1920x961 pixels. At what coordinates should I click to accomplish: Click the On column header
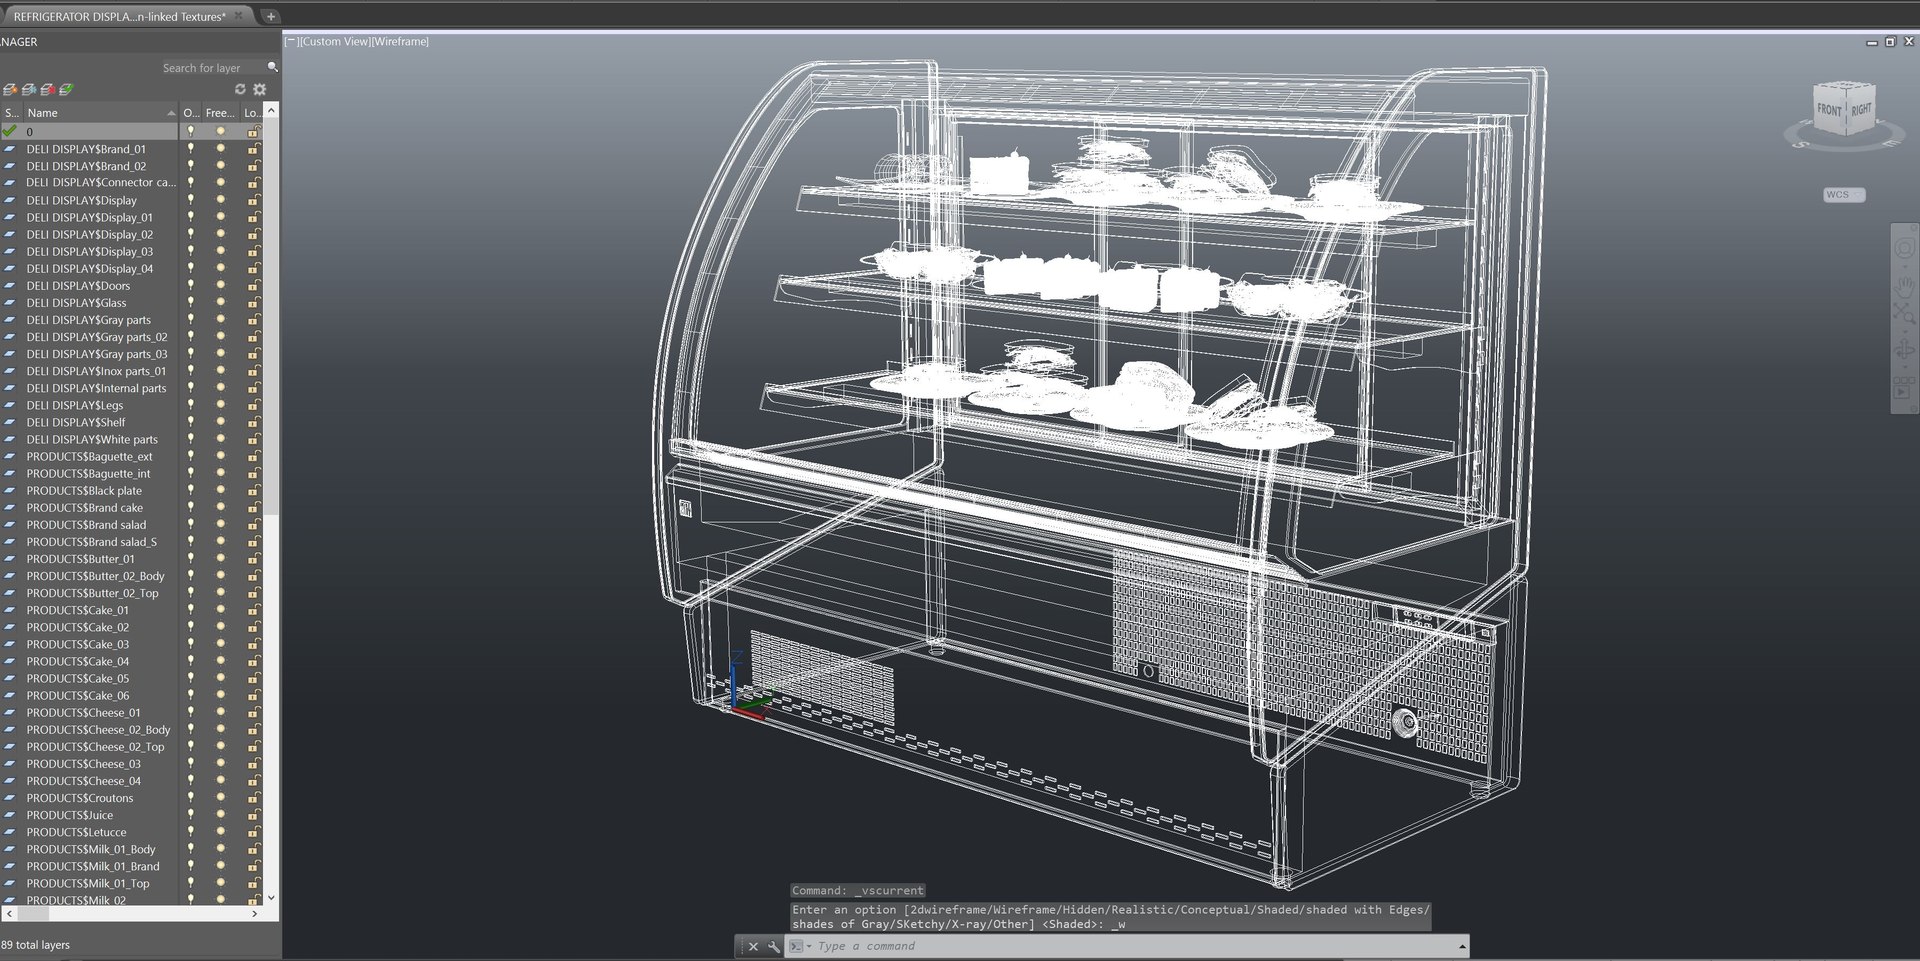pos(191,113)
